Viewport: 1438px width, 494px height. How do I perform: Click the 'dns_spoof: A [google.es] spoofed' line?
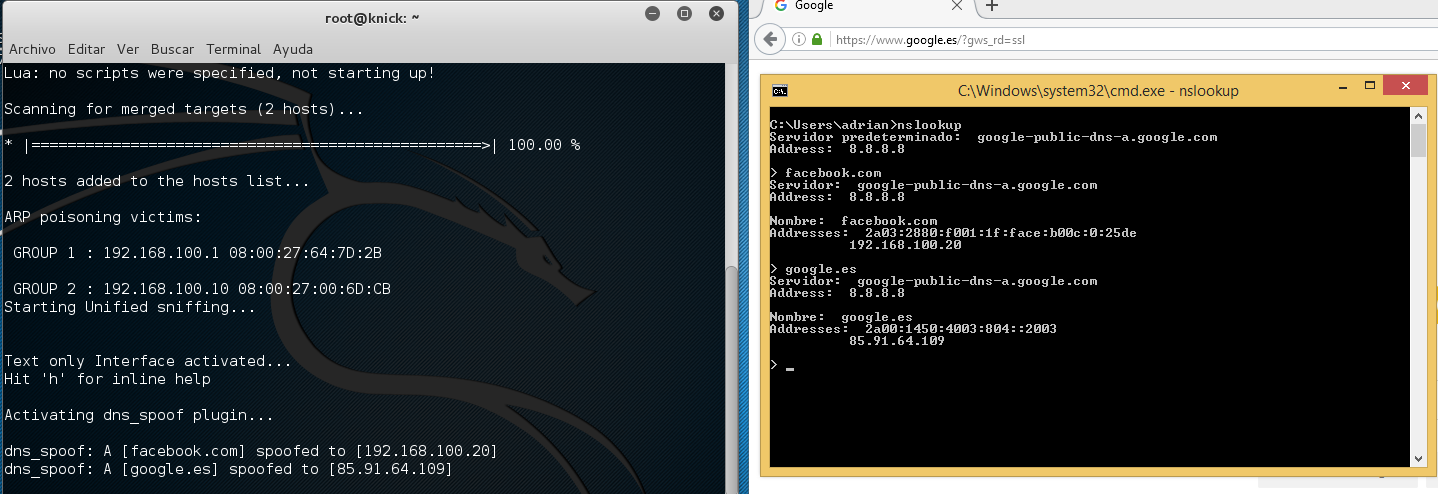click(228, 469)
